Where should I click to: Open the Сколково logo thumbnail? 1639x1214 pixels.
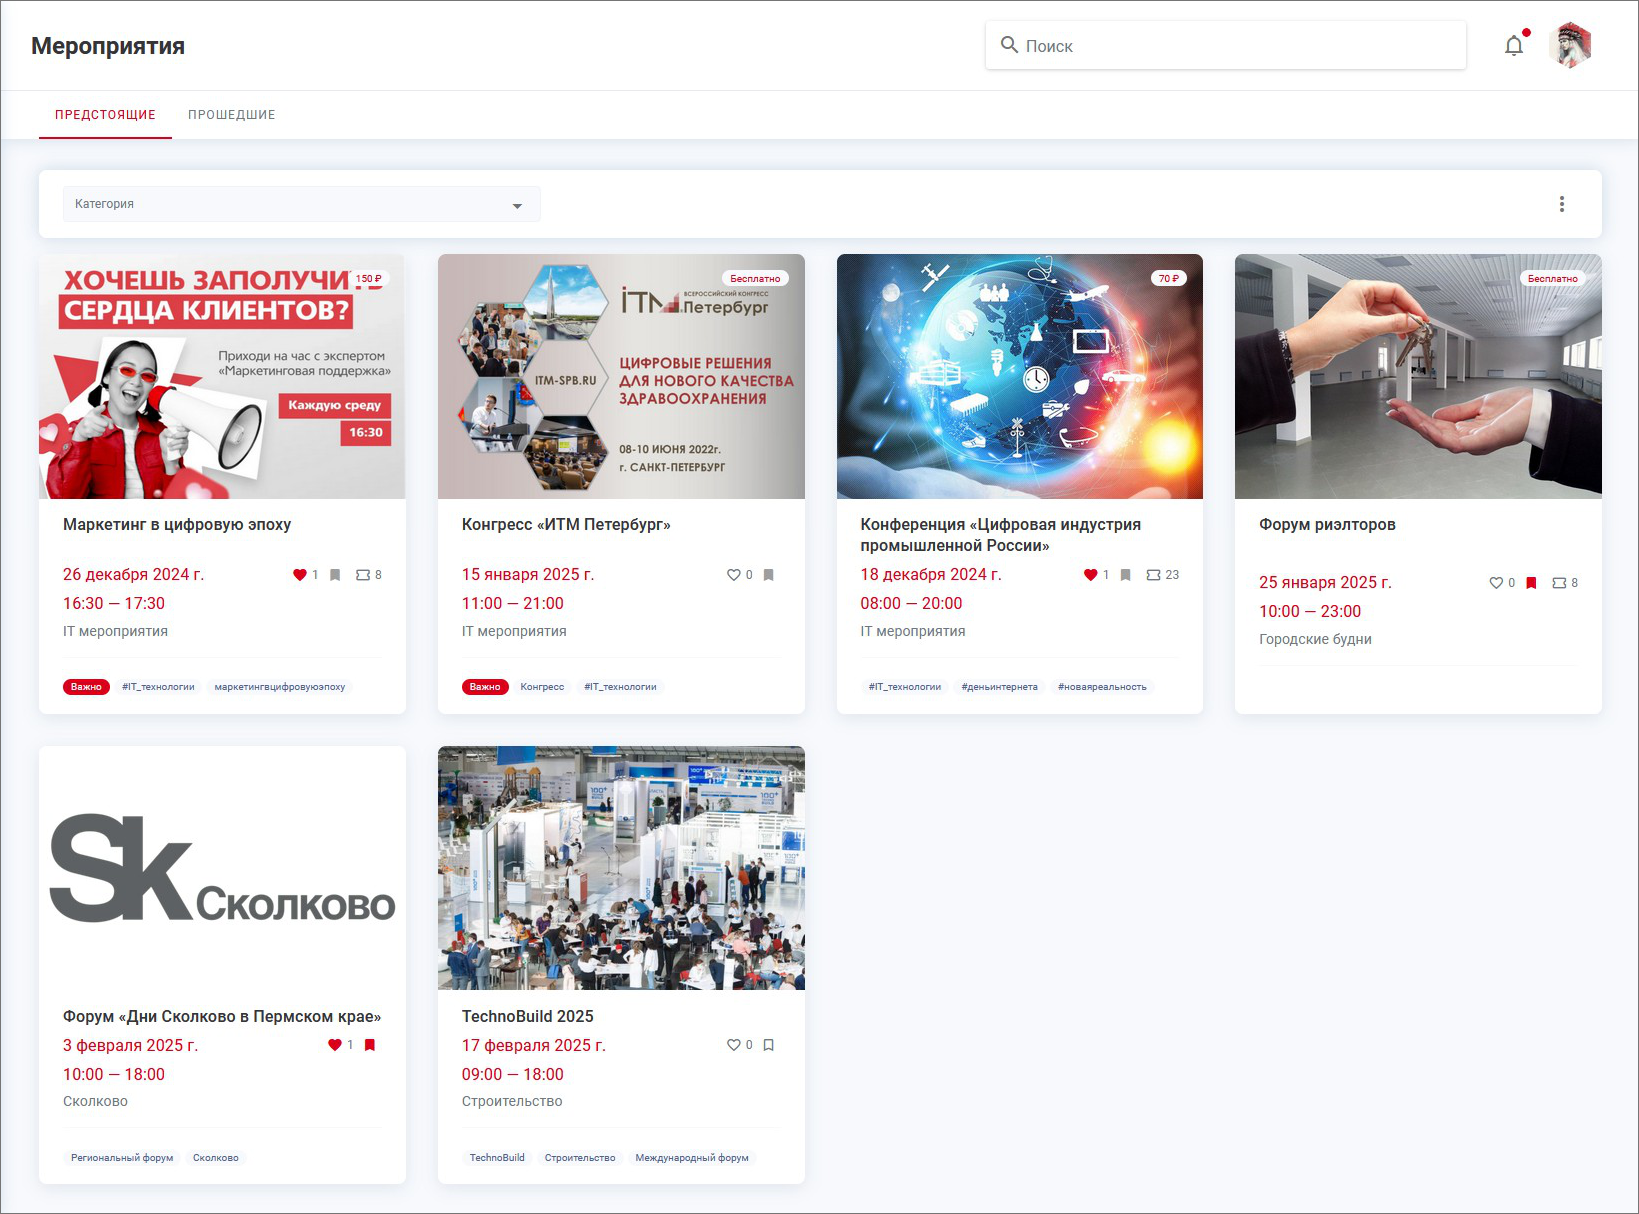pos(222,868)
